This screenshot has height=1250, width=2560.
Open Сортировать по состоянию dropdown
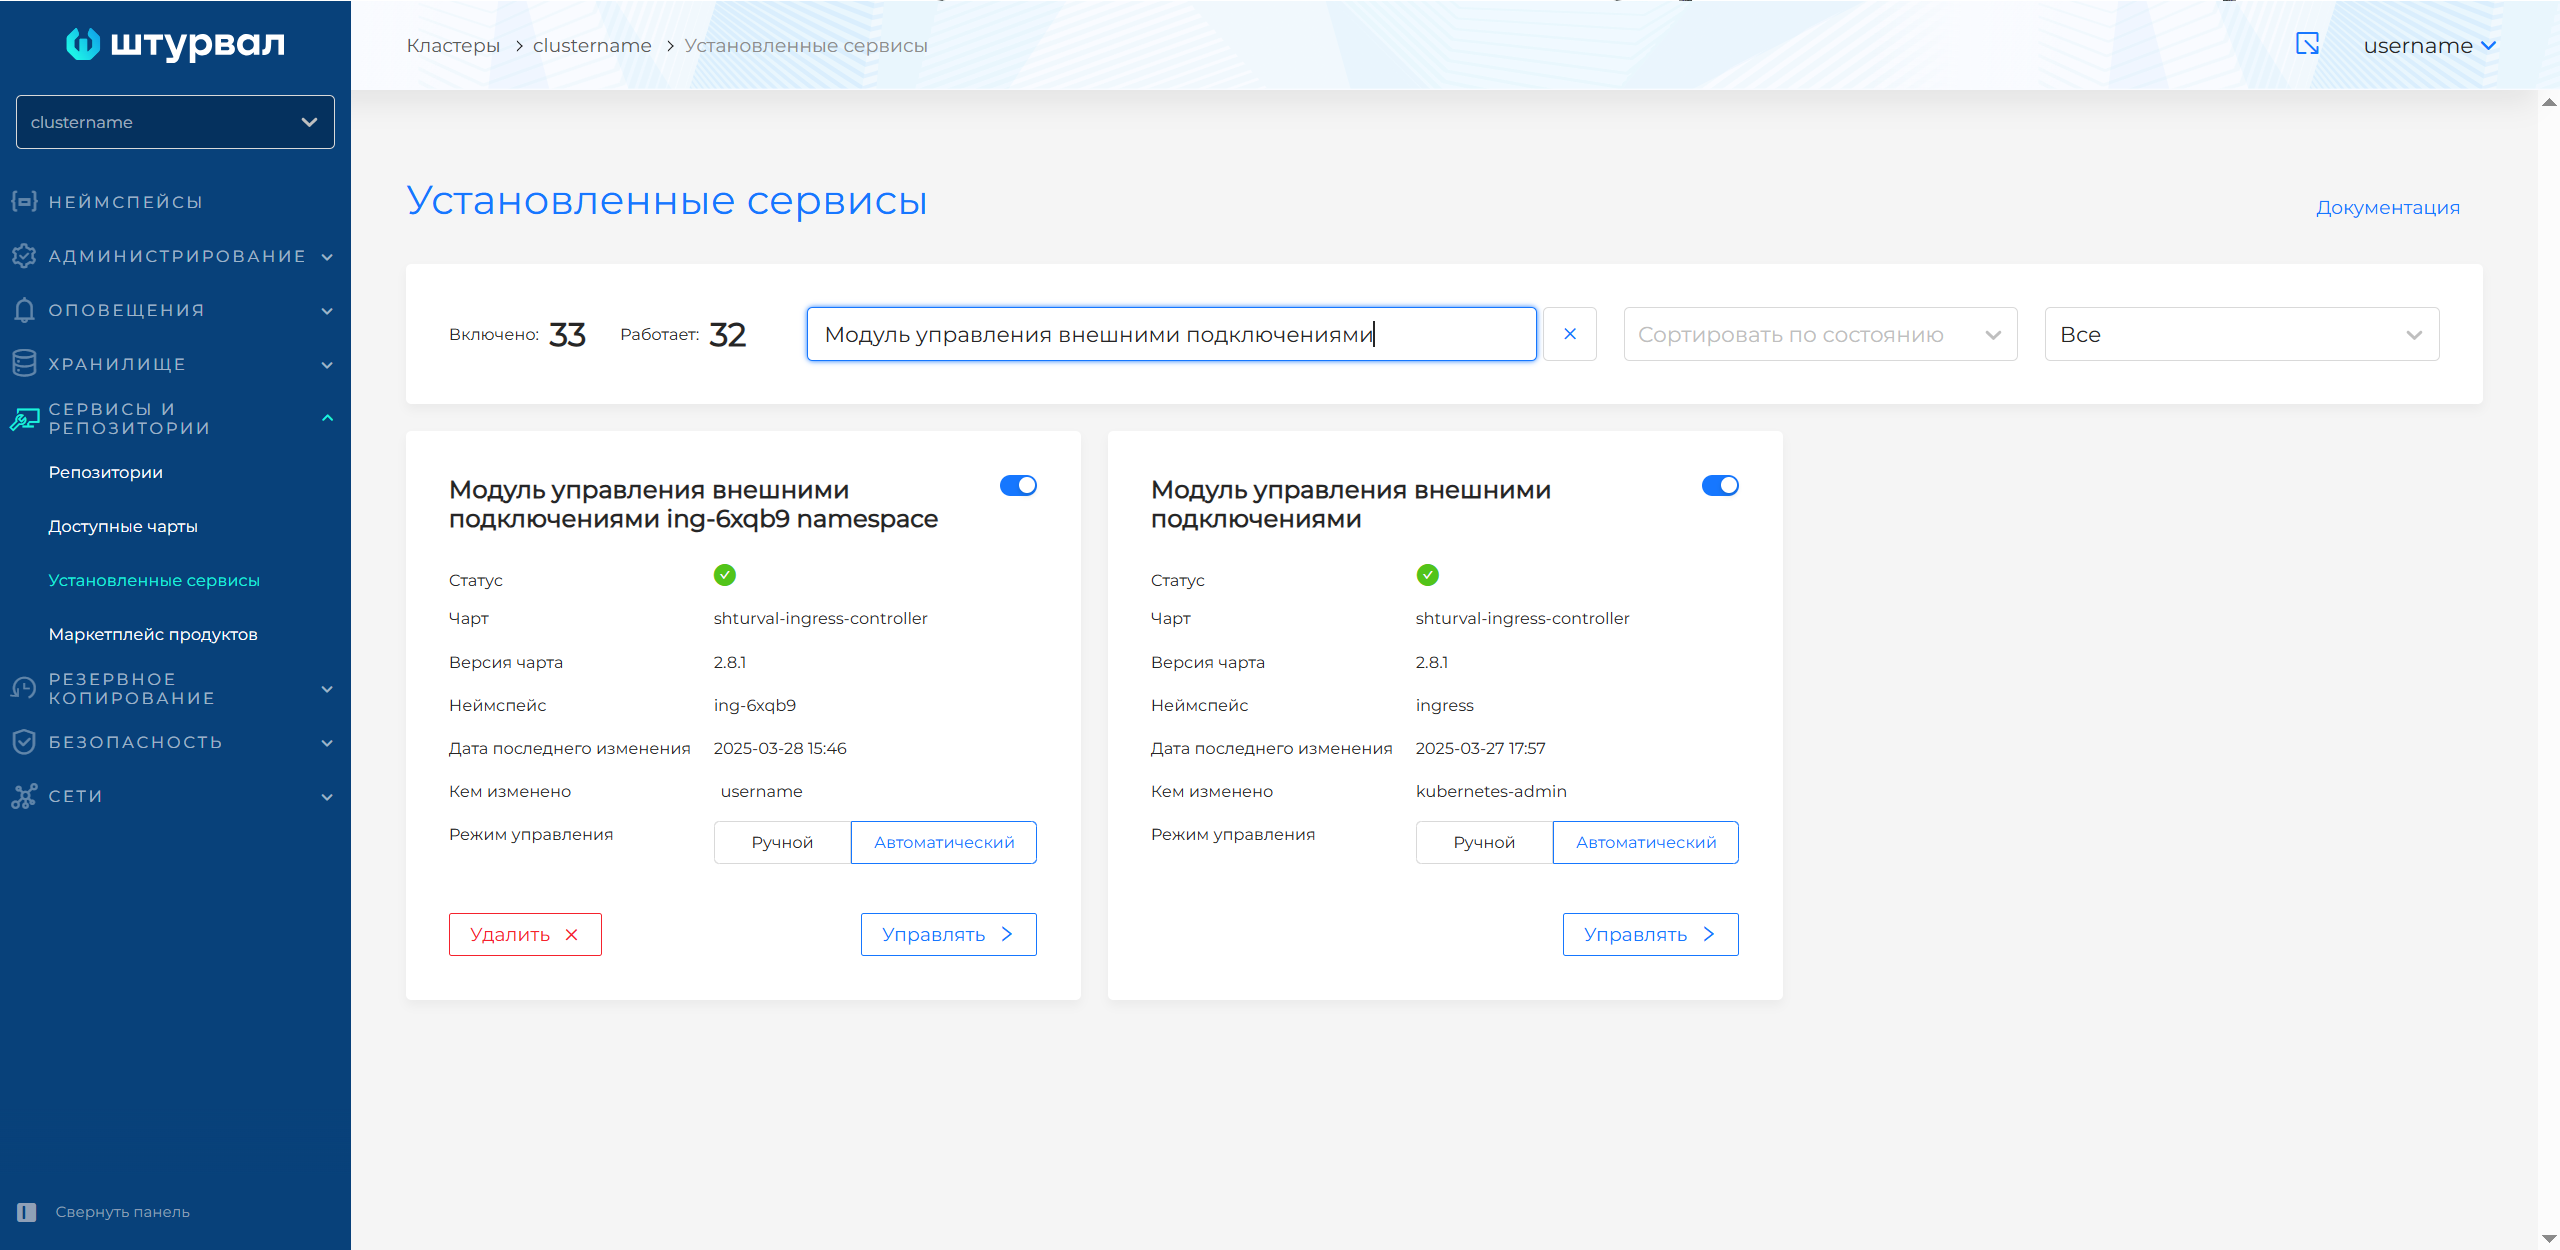pos(1819,334)
